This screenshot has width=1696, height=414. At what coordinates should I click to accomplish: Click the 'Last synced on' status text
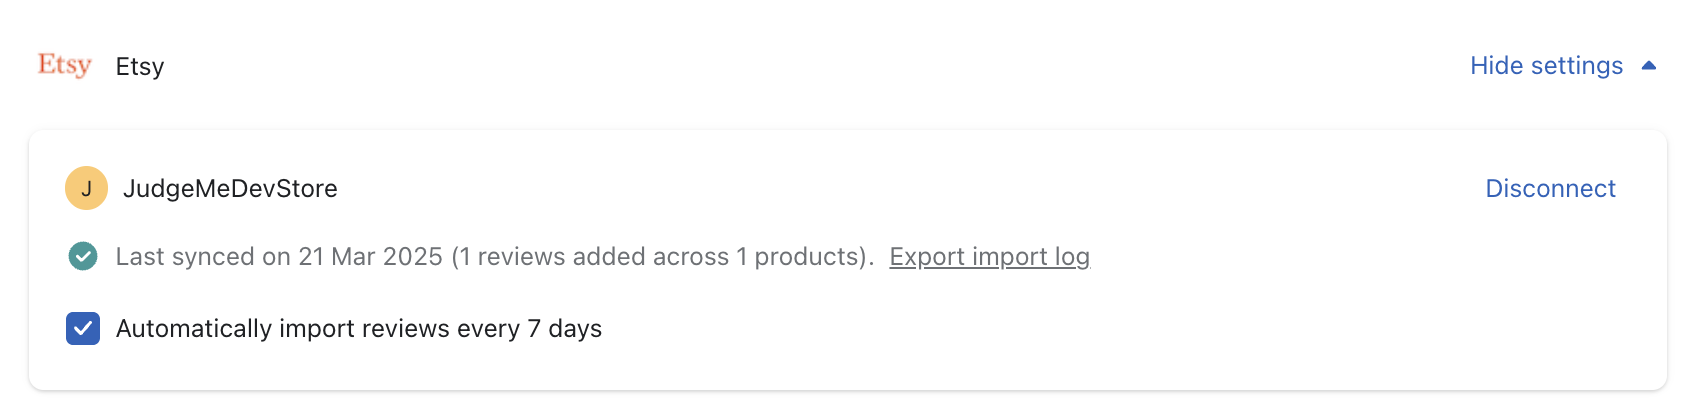(203, 257)
